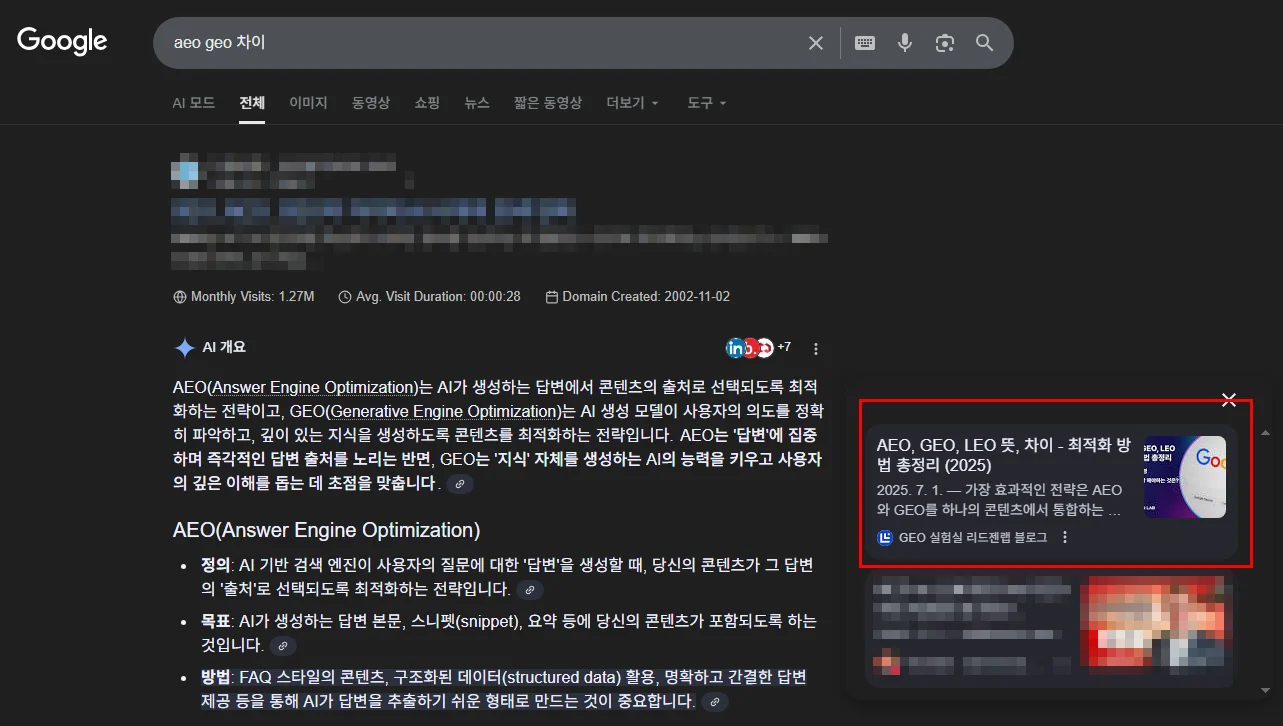1283x726 pixels.
Task: Open the LinkedIn source icon in AI Overview
Action: pyautogui.click(x=736, y=346)
